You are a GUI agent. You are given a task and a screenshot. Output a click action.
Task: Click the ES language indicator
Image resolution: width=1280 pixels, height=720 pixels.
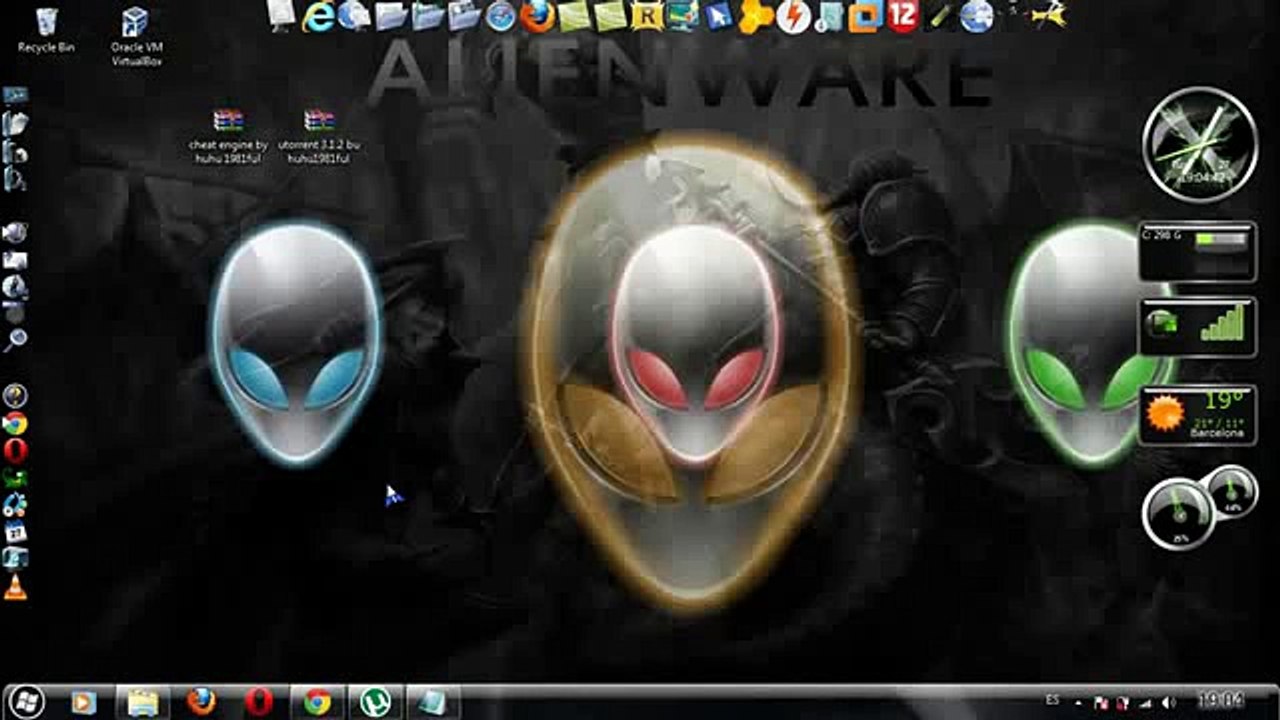[1052, 701]
